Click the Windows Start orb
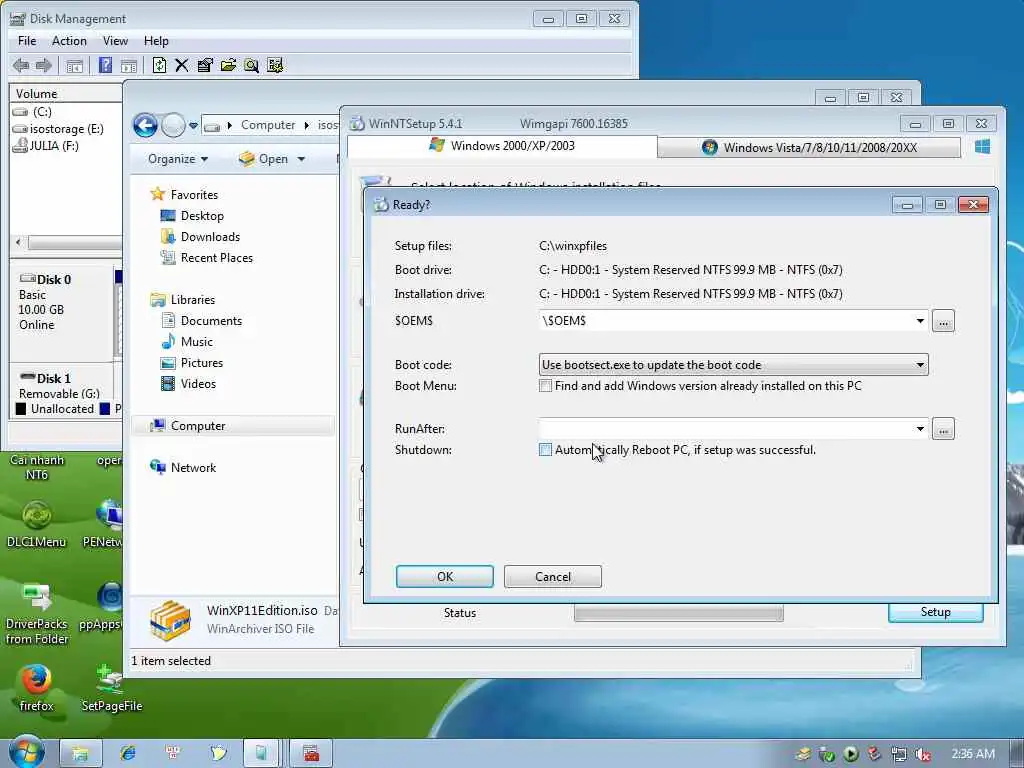This screenshot has width=1024, height=768. tap(25, 752)
